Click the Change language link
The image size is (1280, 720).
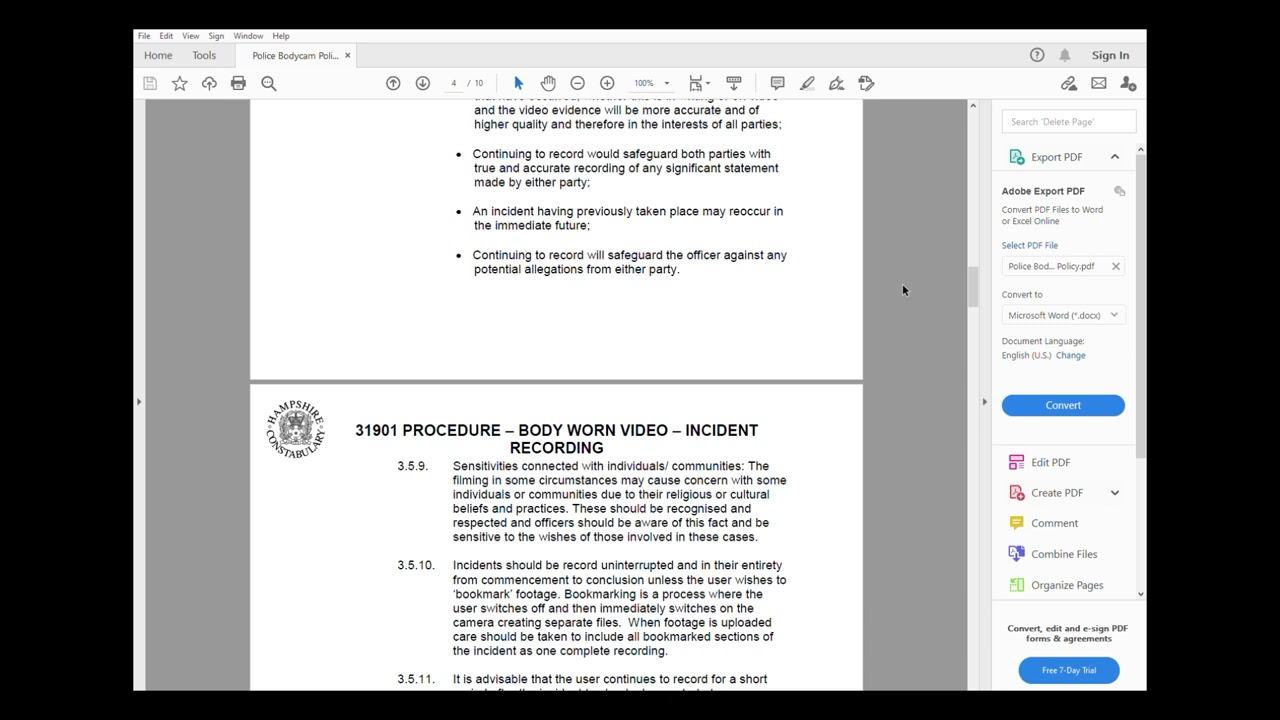(x=1070, y=355)
